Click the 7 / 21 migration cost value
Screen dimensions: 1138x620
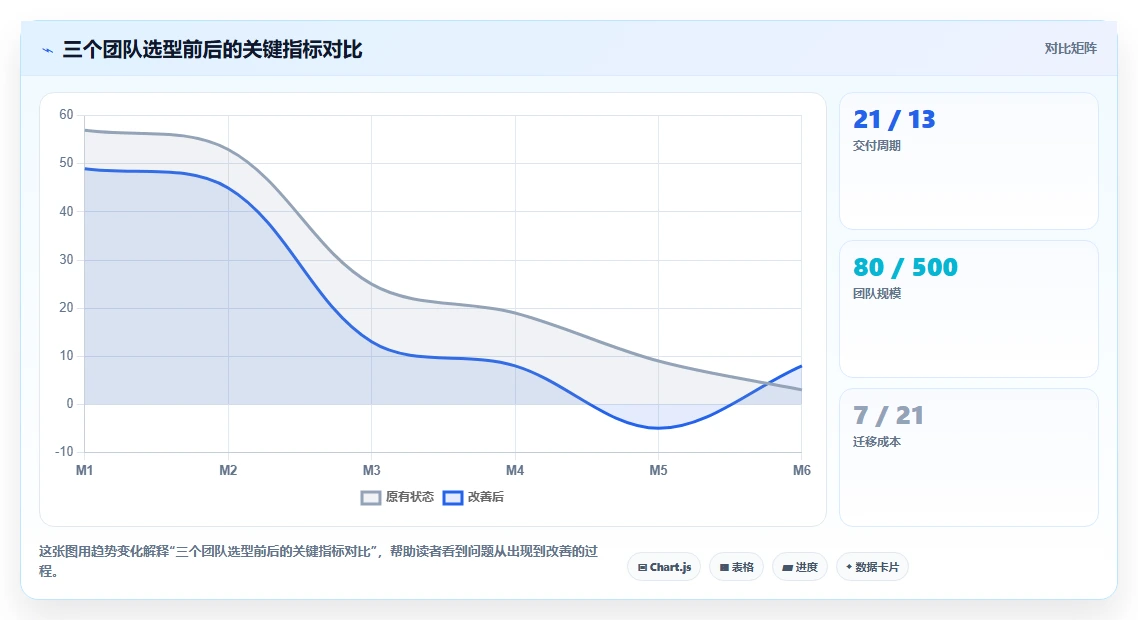888,415
